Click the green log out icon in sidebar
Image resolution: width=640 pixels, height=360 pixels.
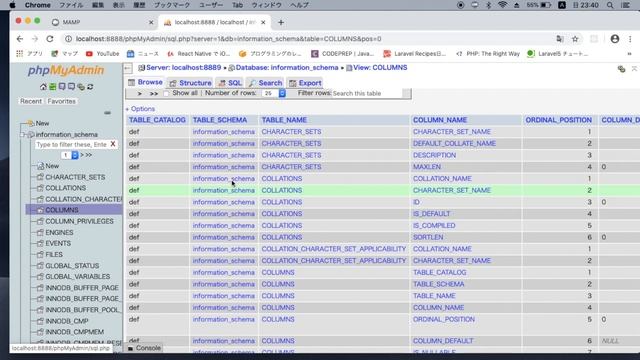tap(53, 87)
